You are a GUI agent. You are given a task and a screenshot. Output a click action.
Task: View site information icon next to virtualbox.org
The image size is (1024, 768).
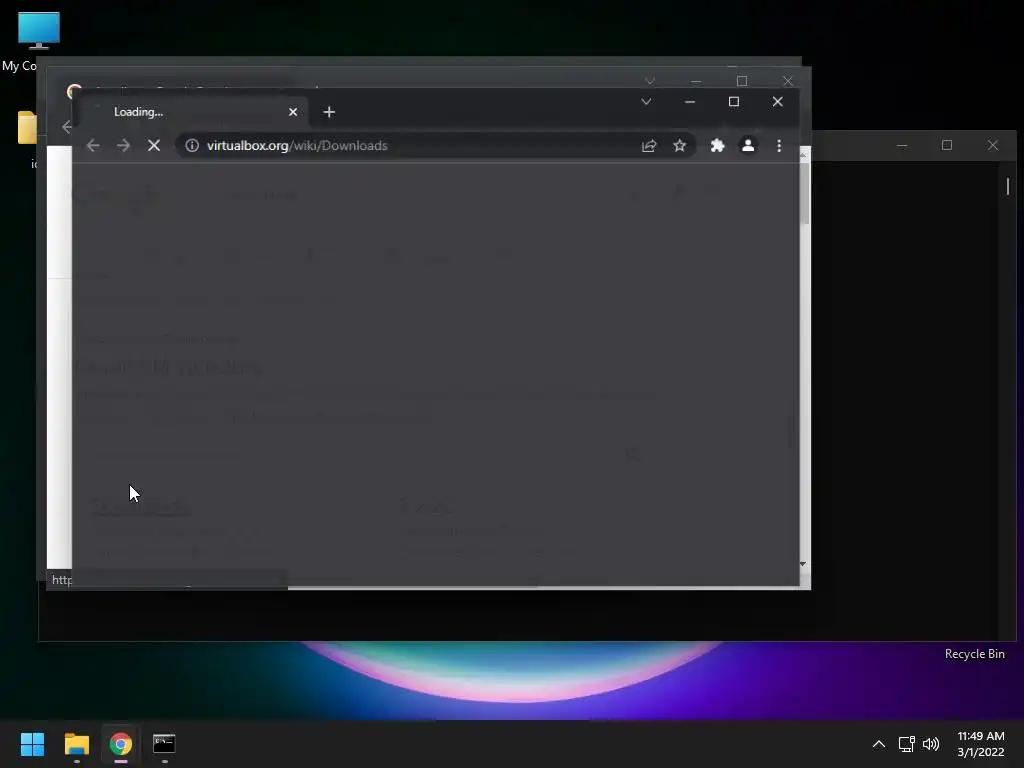pyautogui.click(x=192, y=146)
